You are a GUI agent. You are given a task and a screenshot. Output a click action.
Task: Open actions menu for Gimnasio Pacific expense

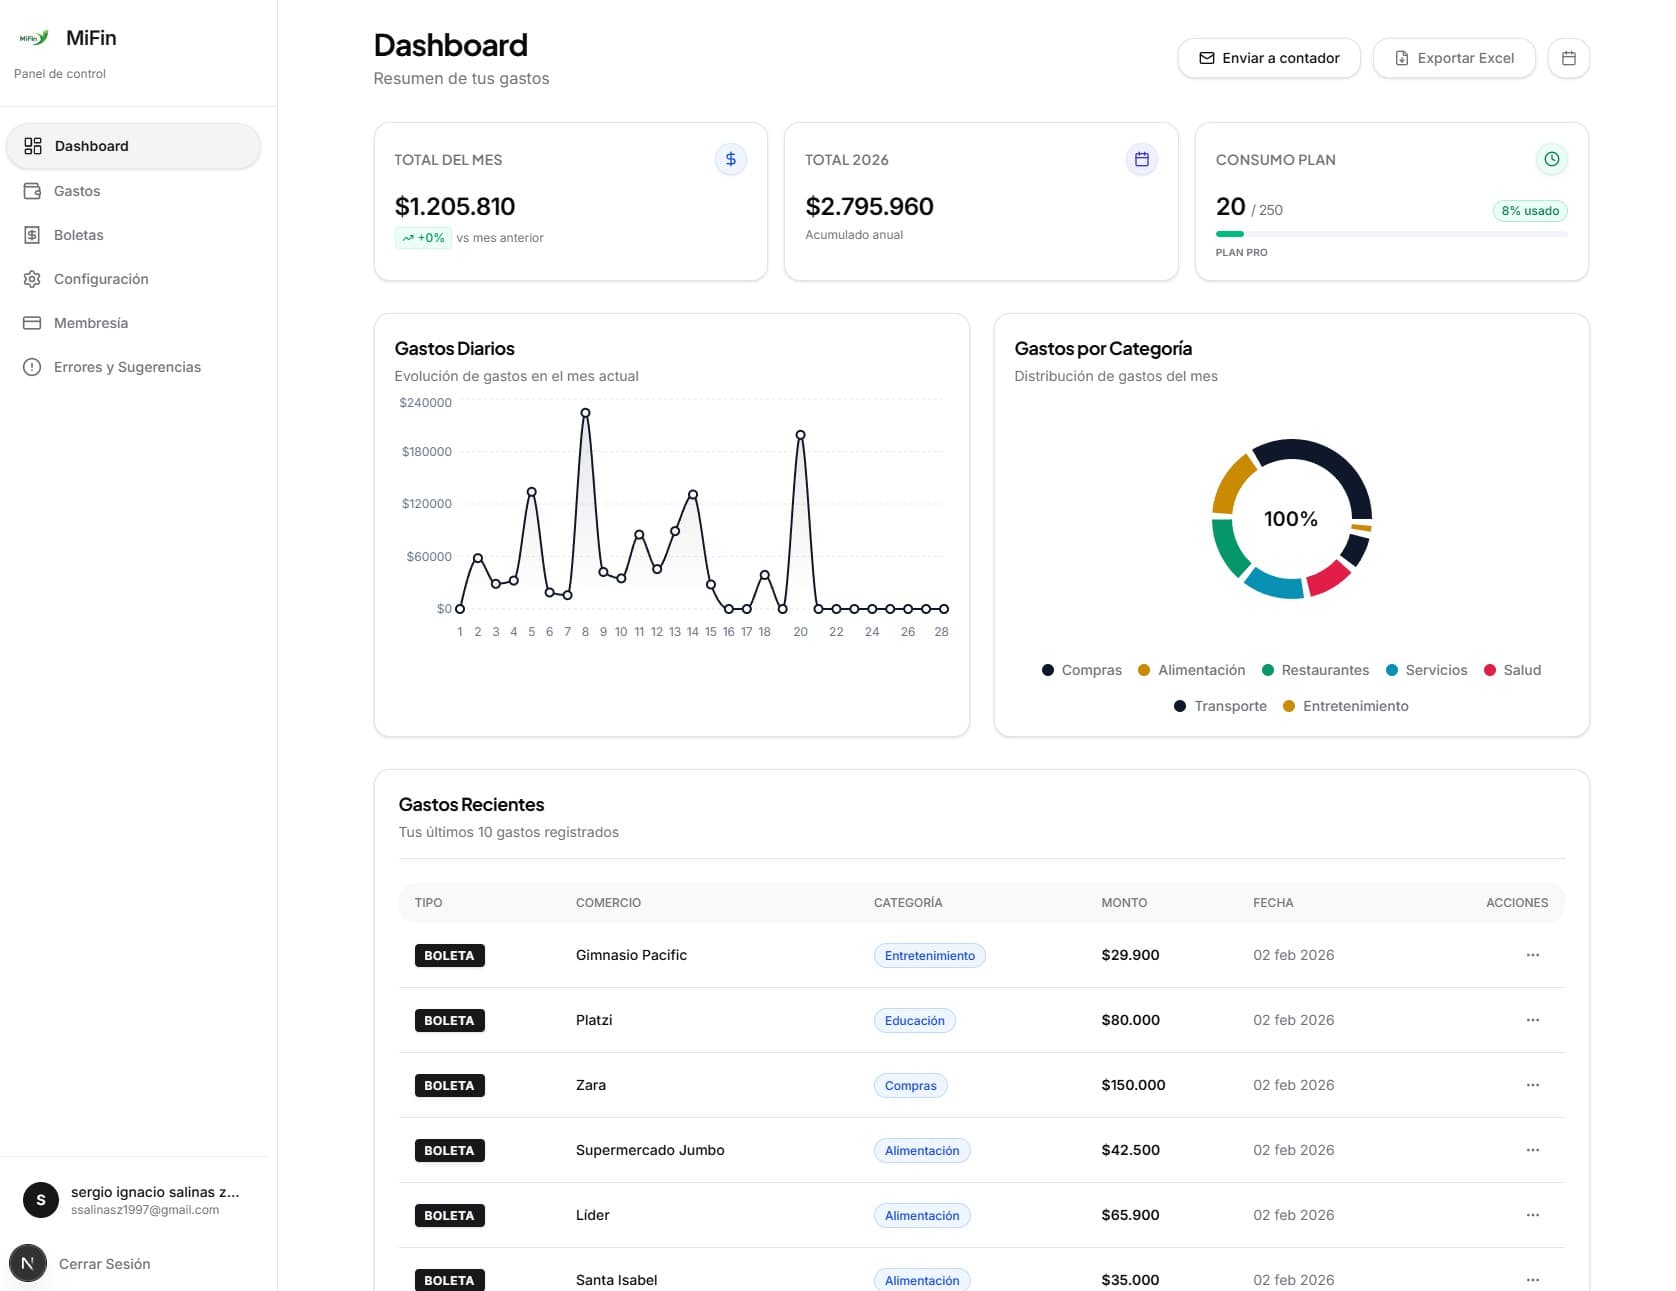point(1532,955)
